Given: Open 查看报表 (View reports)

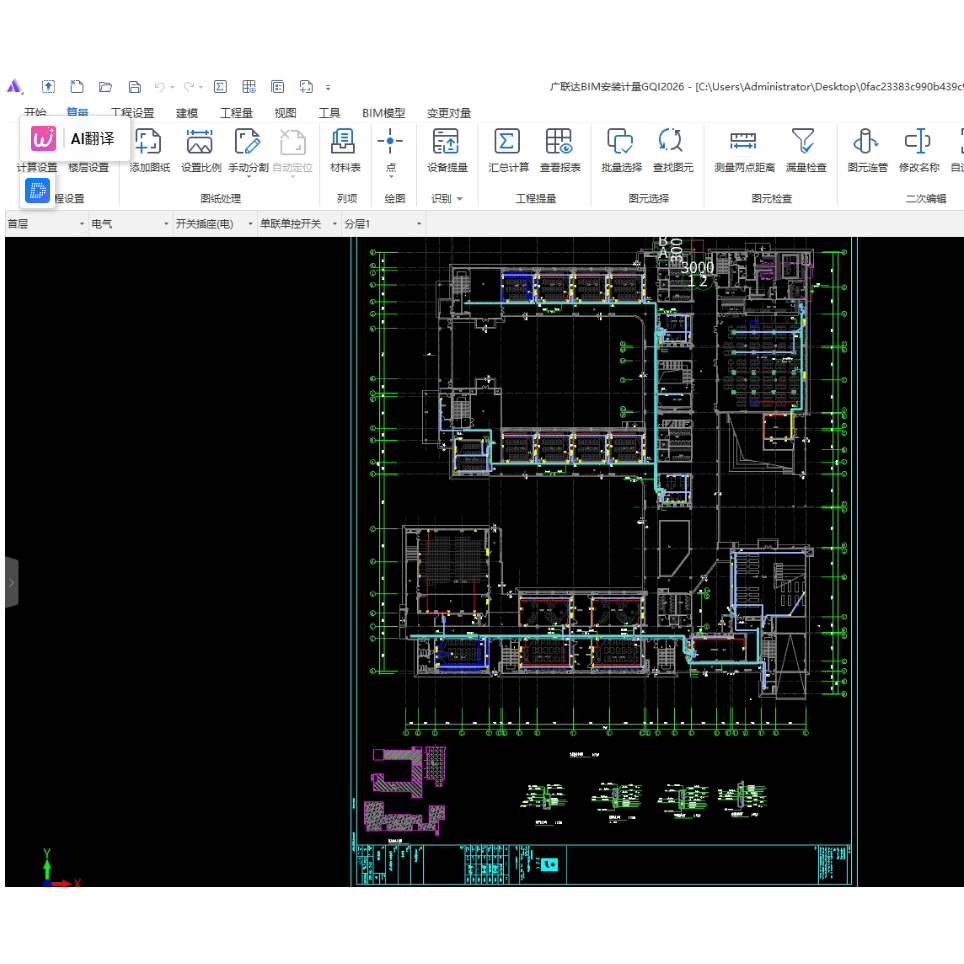Looking at the screenshot, I should click(559, 151).
